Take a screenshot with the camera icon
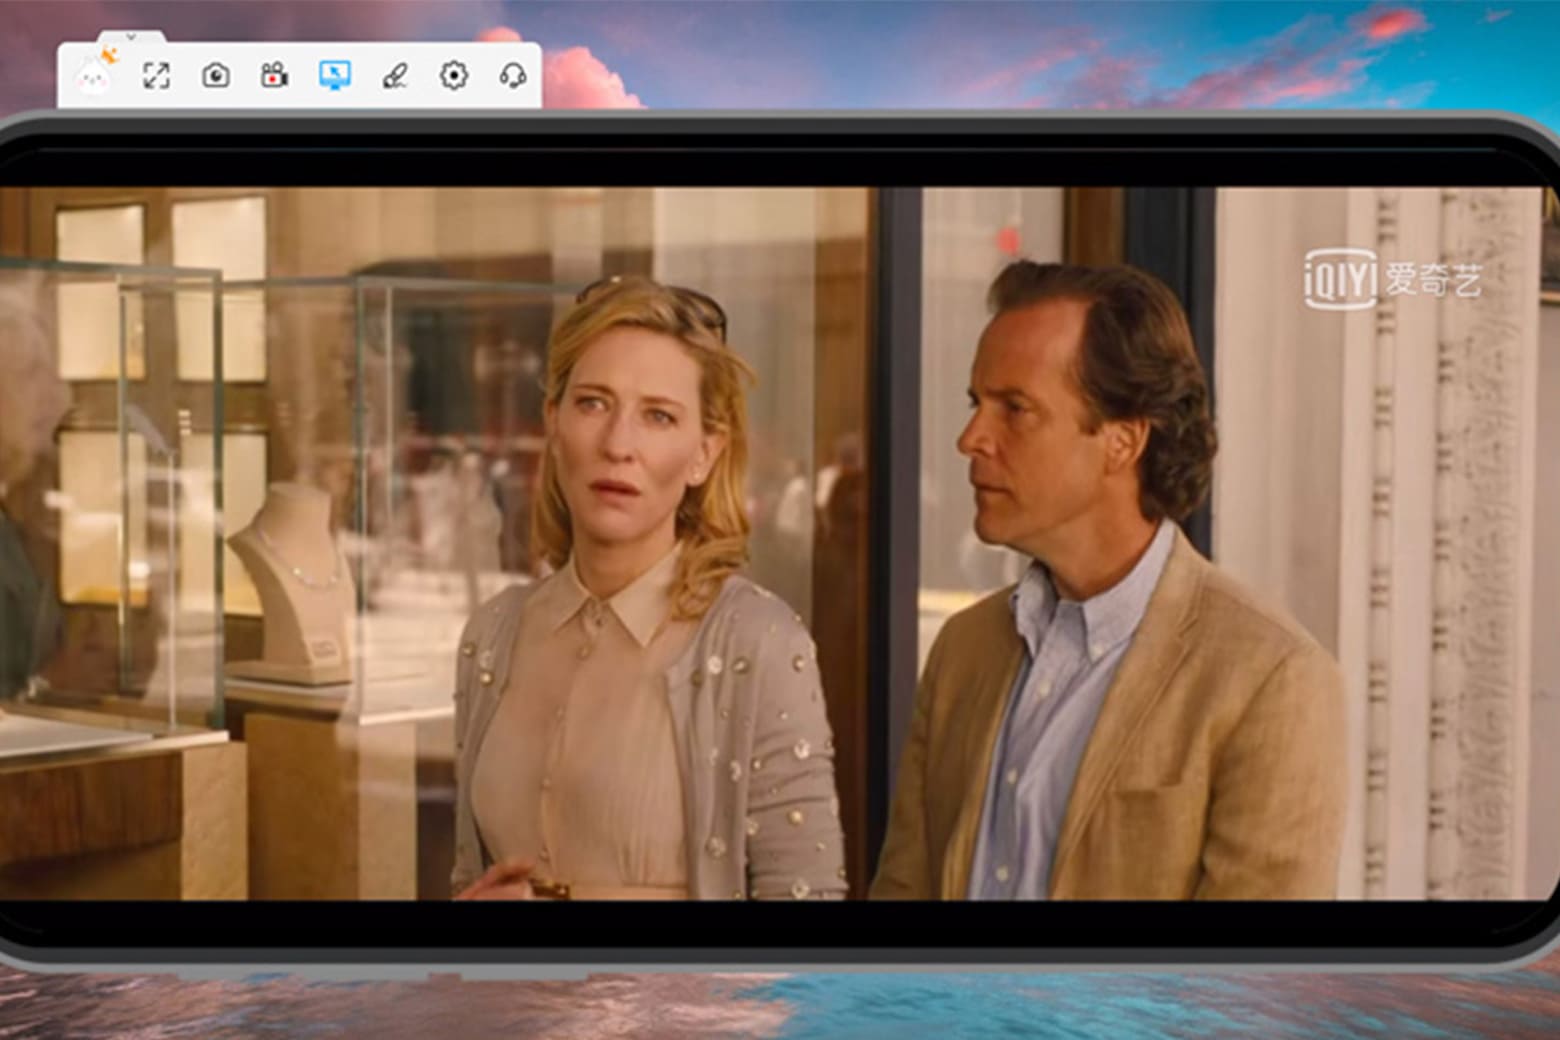The width and height of the screenshot is (1560, 1040). [x=216, y=75]
